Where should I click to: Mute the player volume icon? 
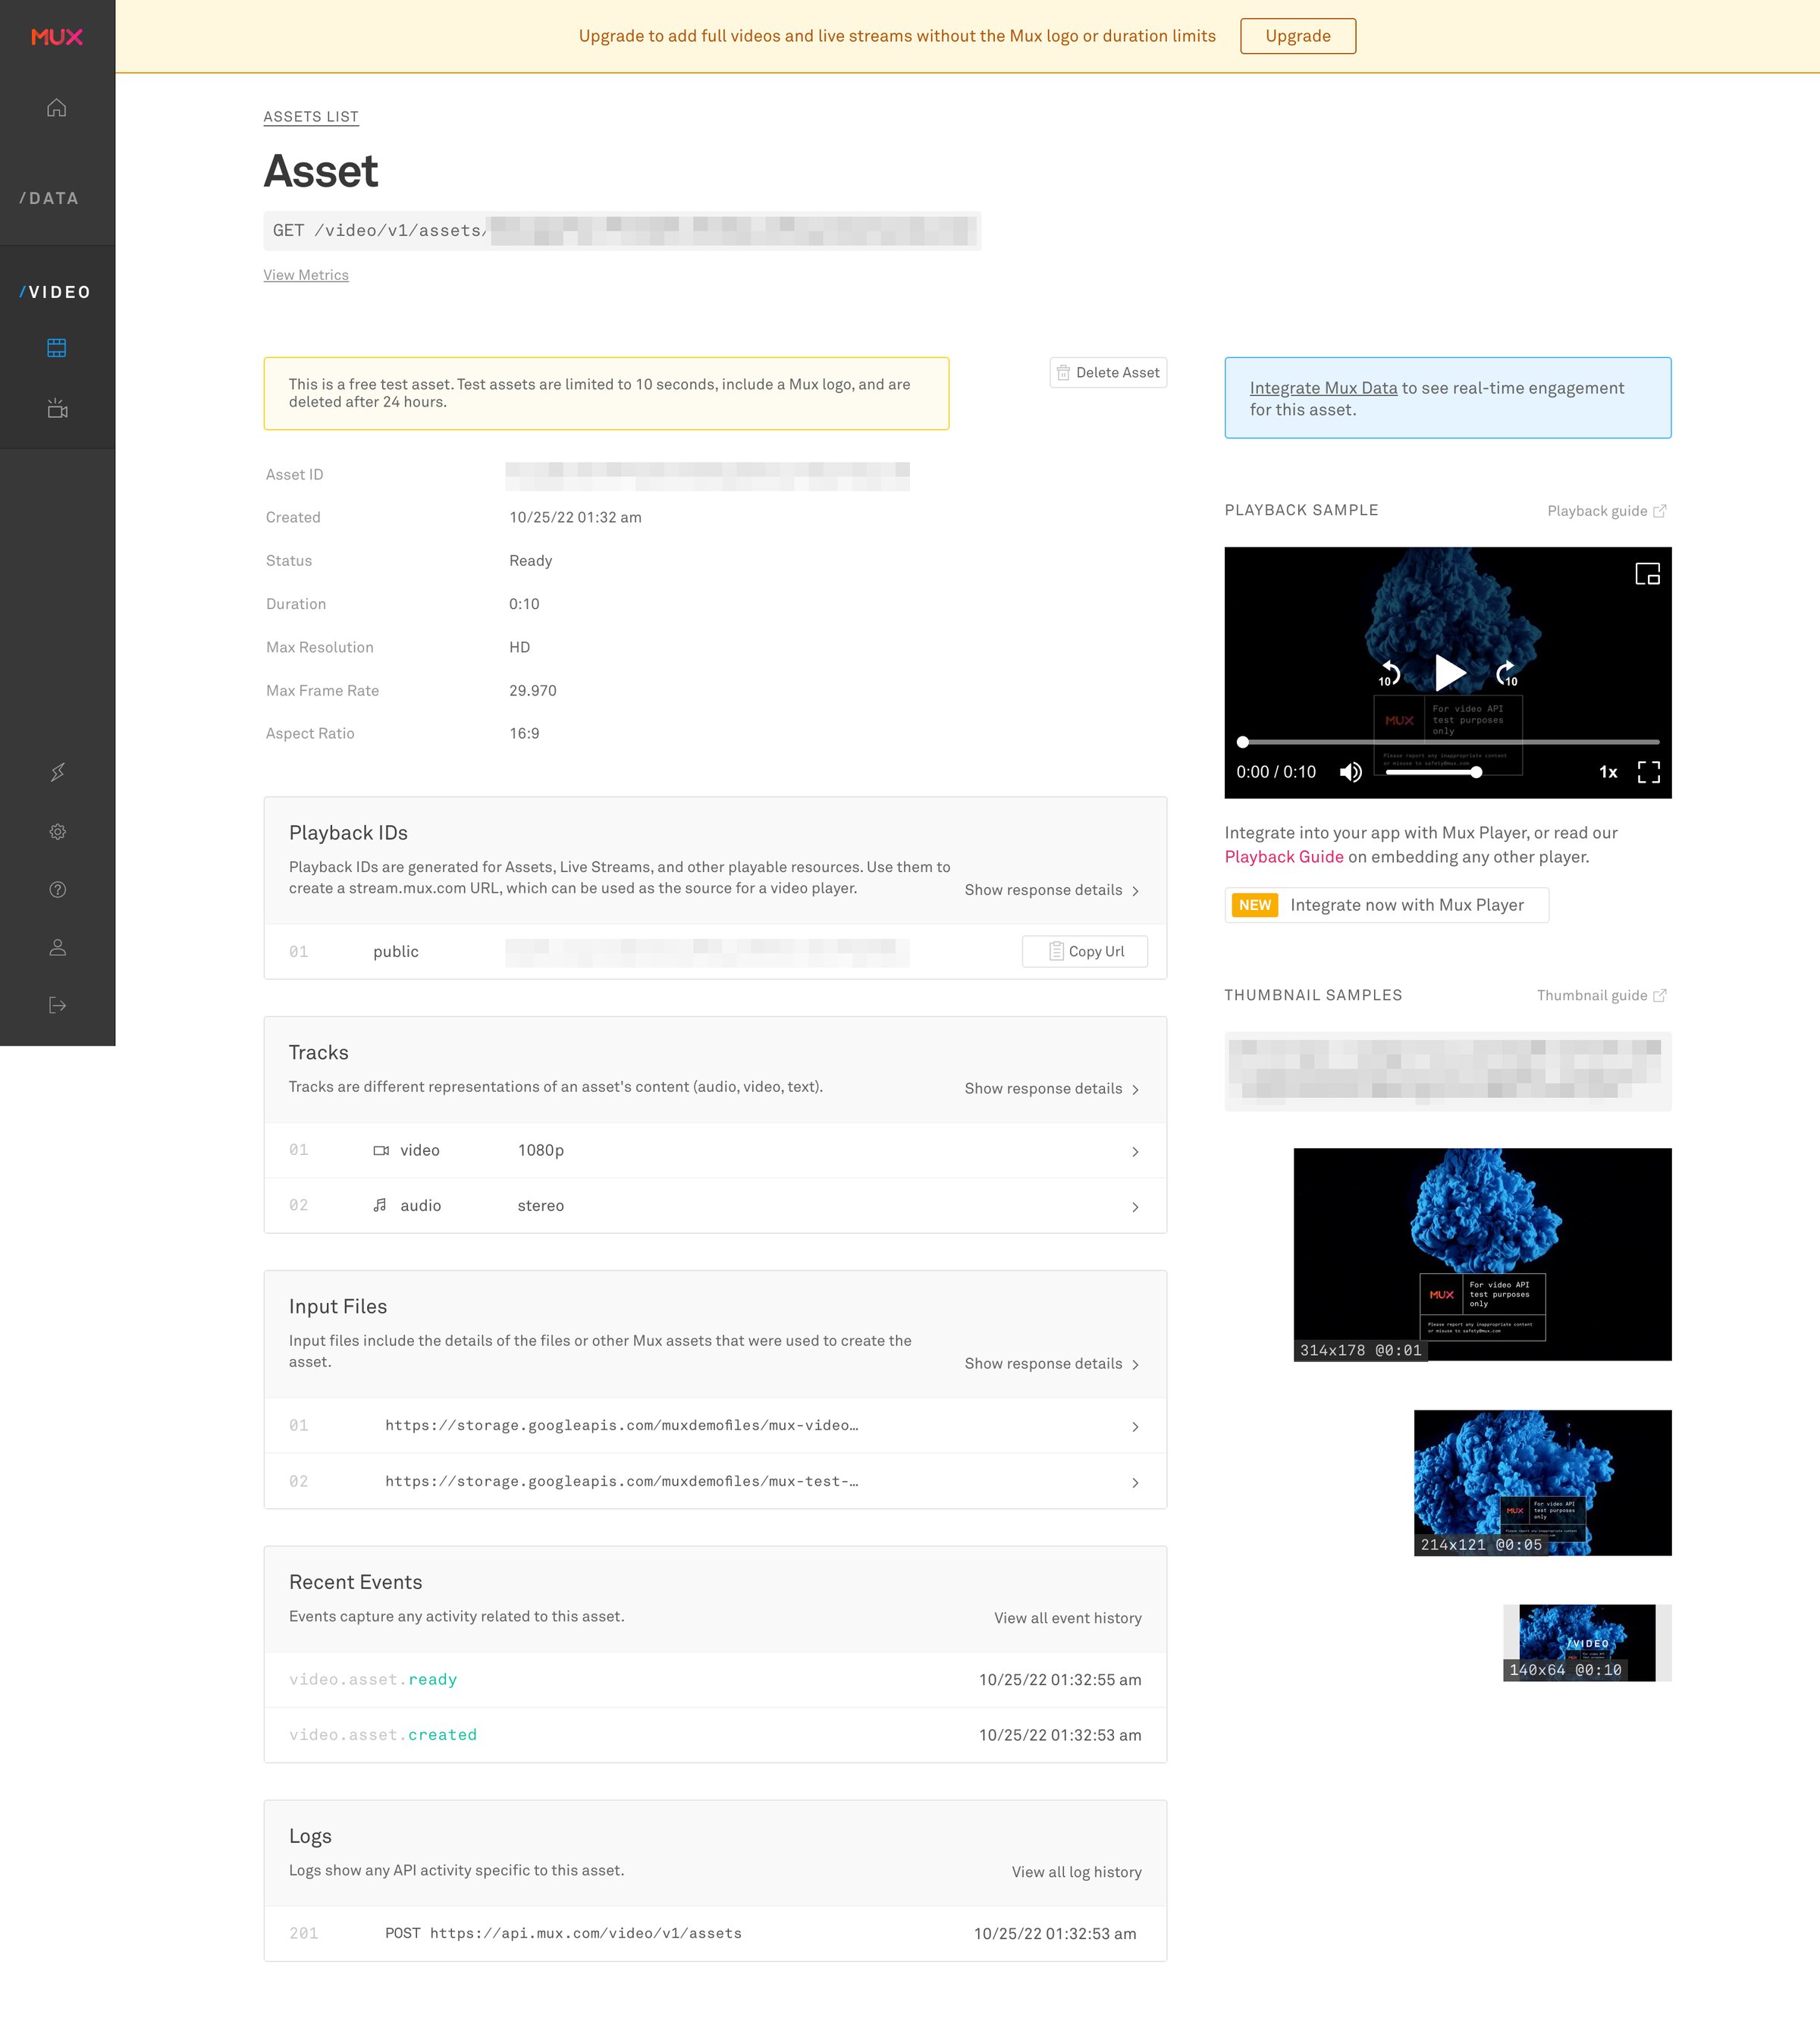pyautogui.click(x=1351, y=772)
